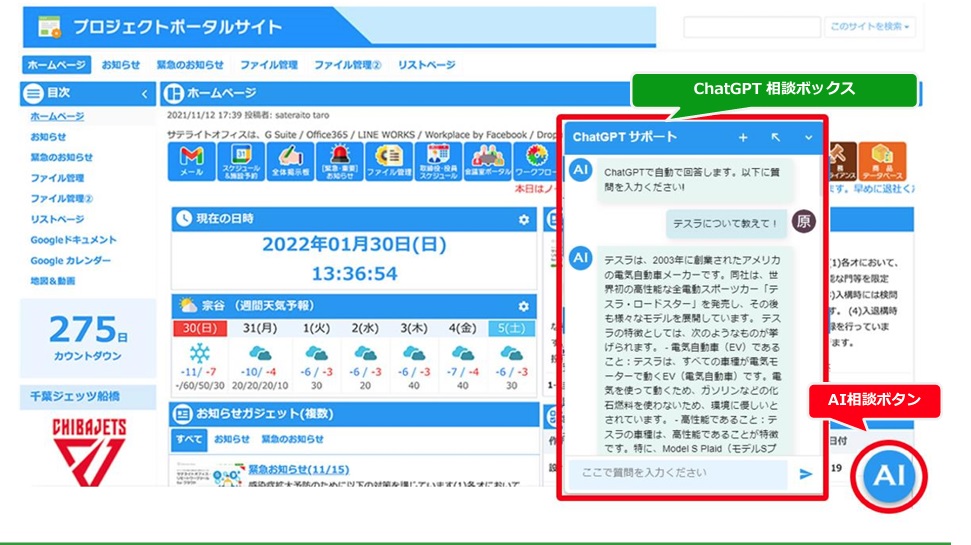Click the round AI相談 button
This screenshot has width=971, height=545.
coord(889,476)
